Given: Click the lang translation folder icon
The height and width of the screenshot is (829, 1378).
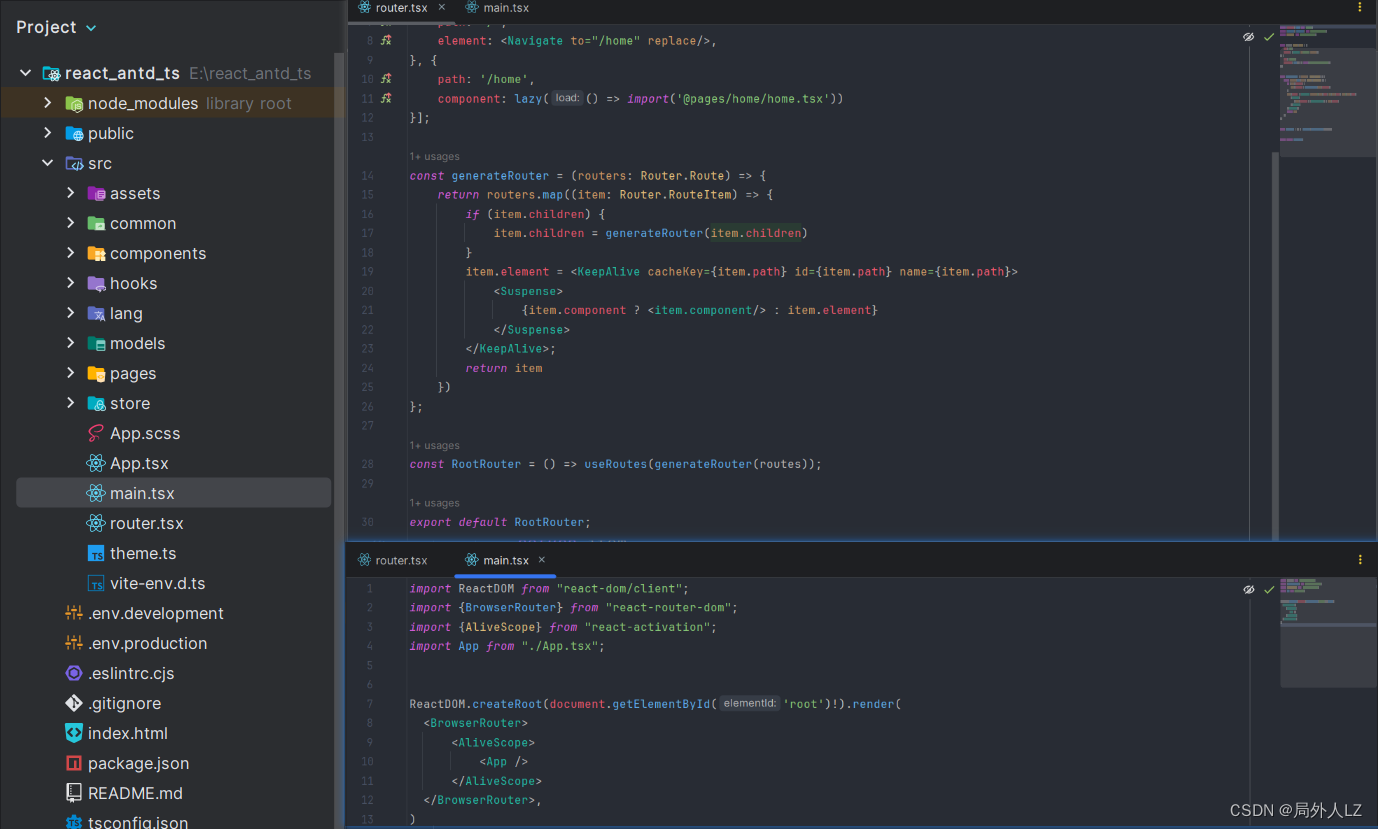Looking at the screenshot, I should [x=96, y=313].
